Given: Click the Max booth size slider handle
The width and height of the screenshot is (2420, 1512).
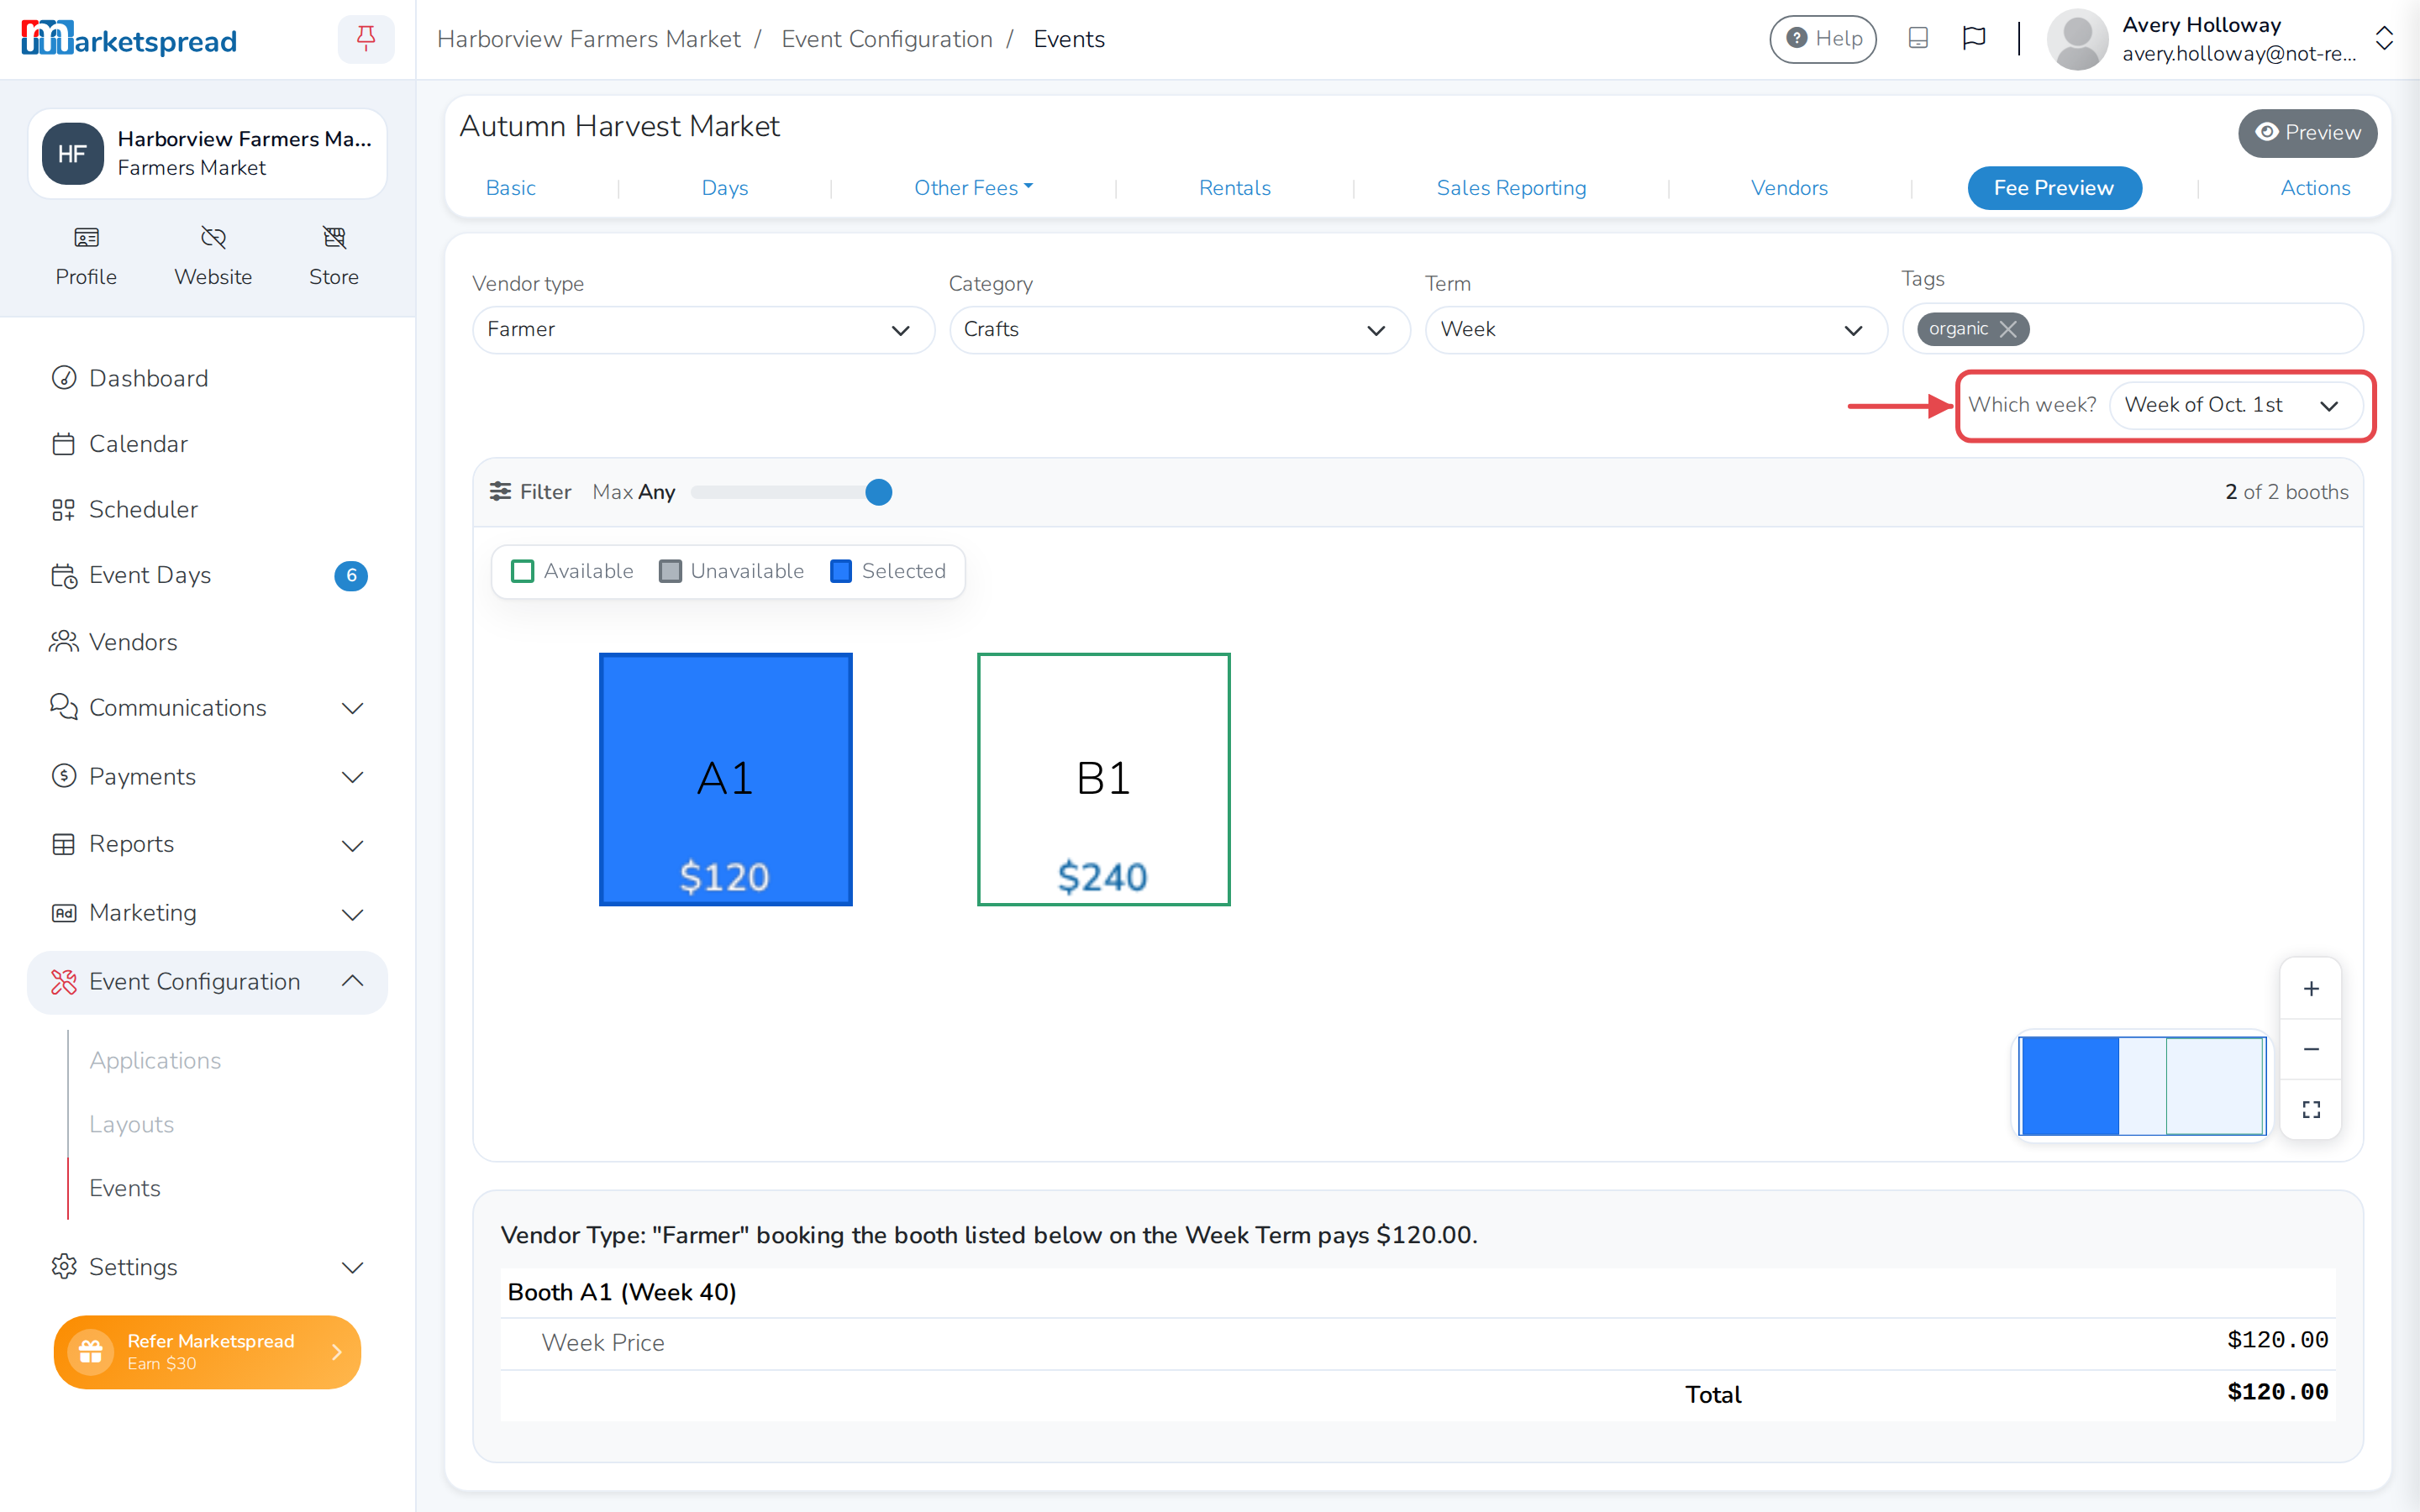Looking at the screenshot, I should (x=878, y=492).
